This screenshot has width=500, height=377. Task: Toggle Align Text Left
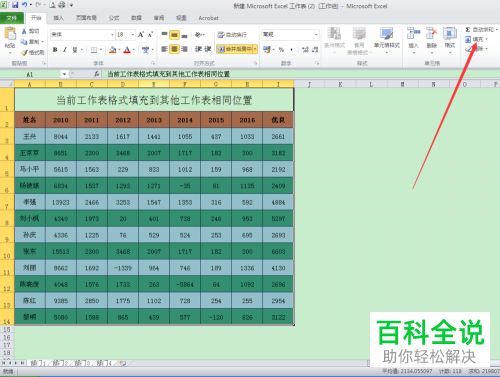[x=164, y=49]
